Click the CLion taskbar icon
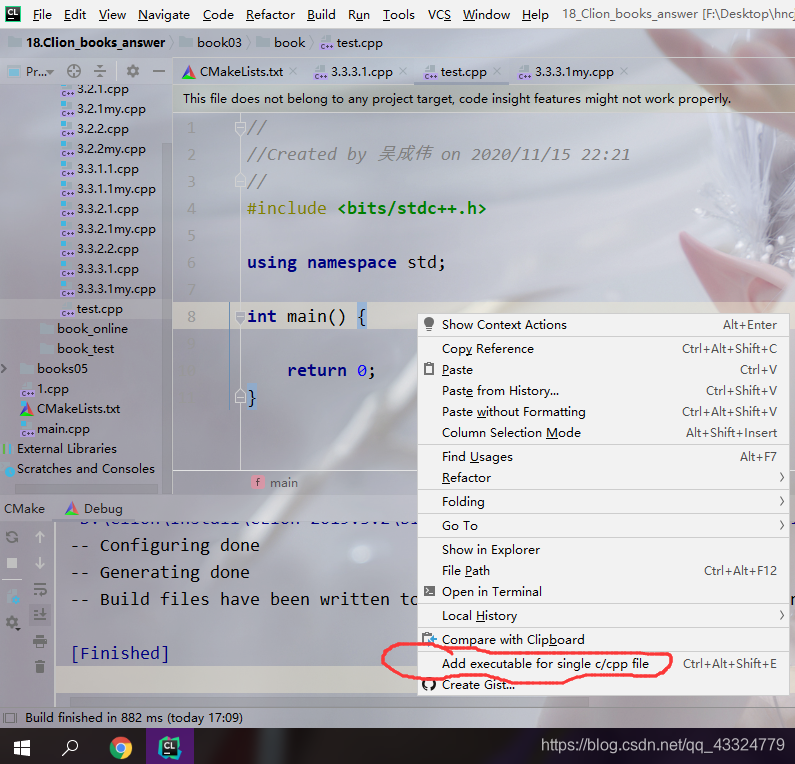 [169, 748]
